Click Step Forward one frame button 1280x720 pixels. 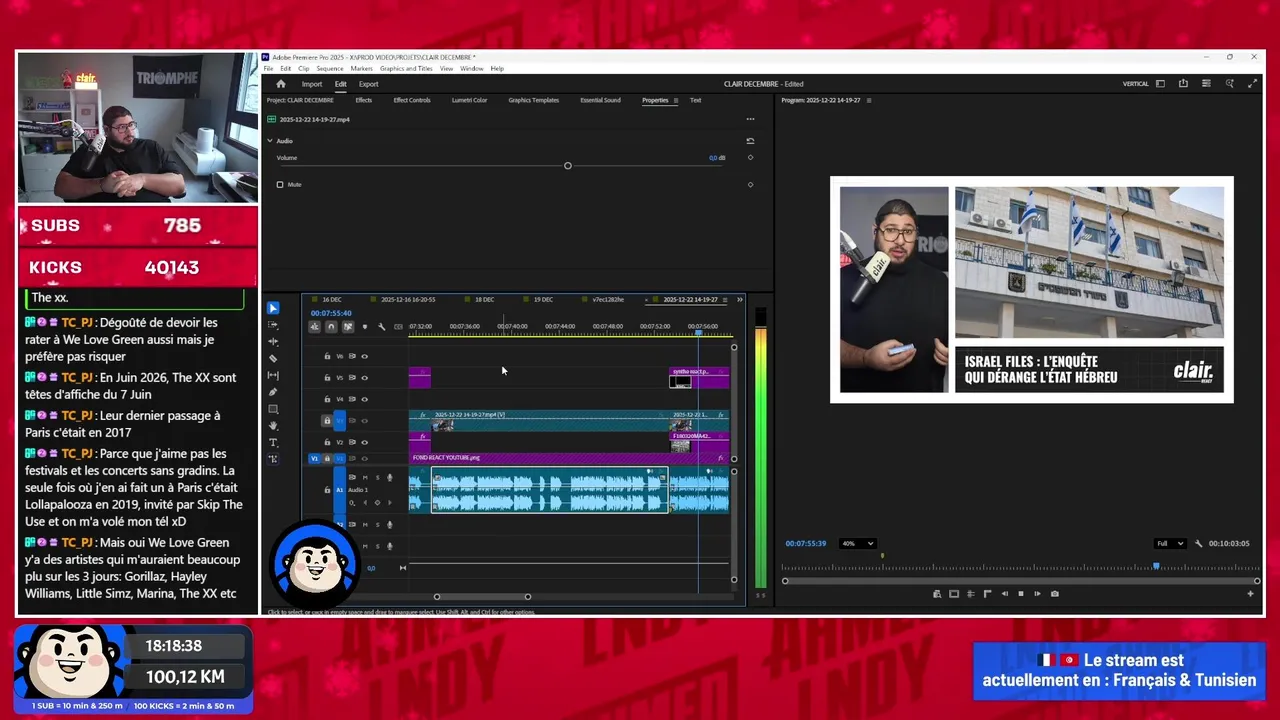coord(1037,594)
